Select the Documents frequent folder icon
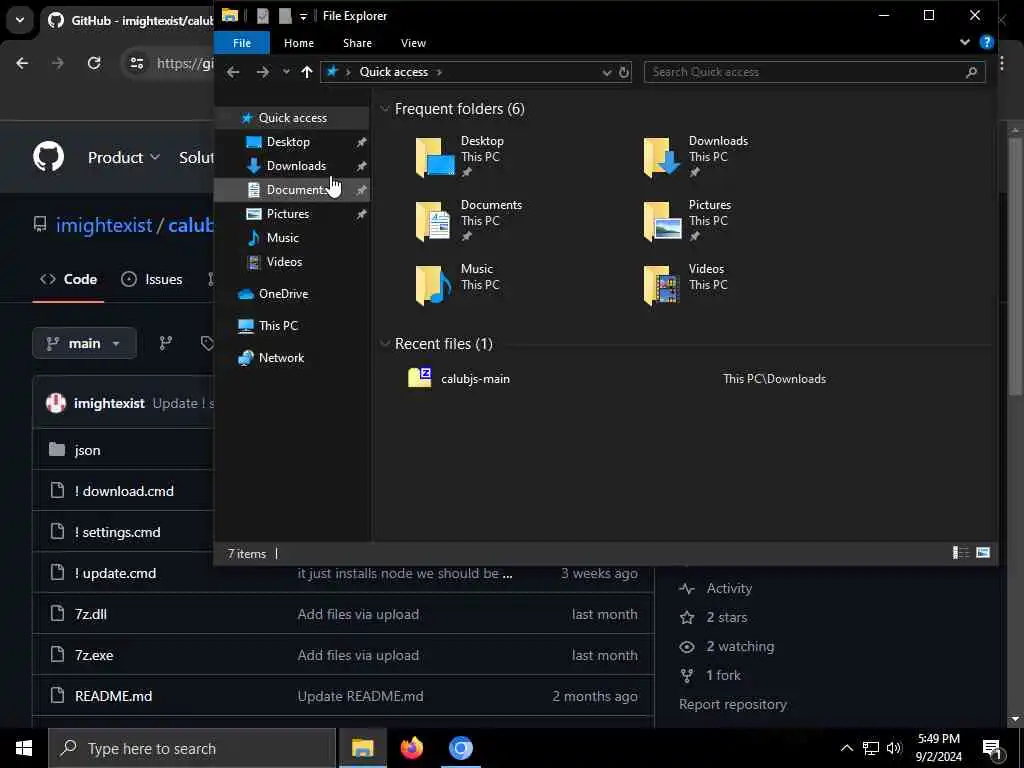 [x=434, y=221]
